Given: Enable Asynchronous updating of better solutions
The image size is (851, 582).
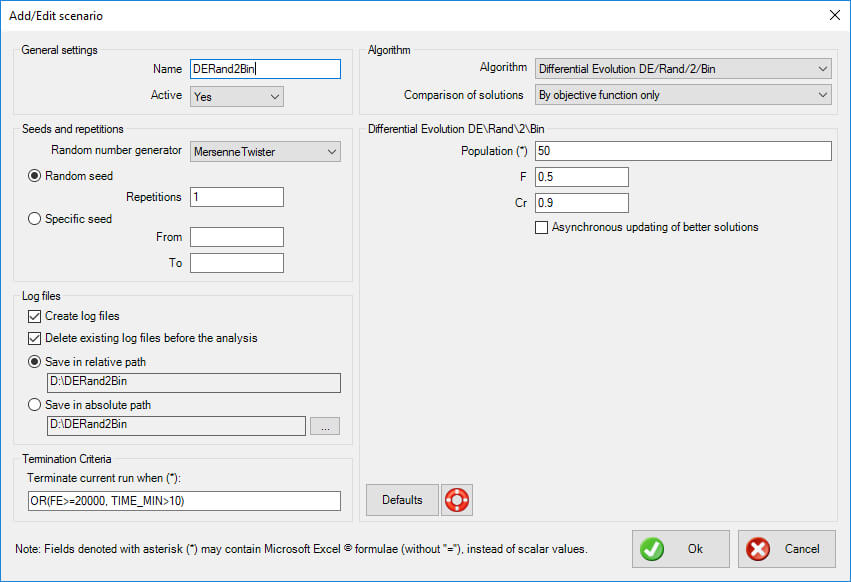Looking at the screenshot, I should pos(541,227).
